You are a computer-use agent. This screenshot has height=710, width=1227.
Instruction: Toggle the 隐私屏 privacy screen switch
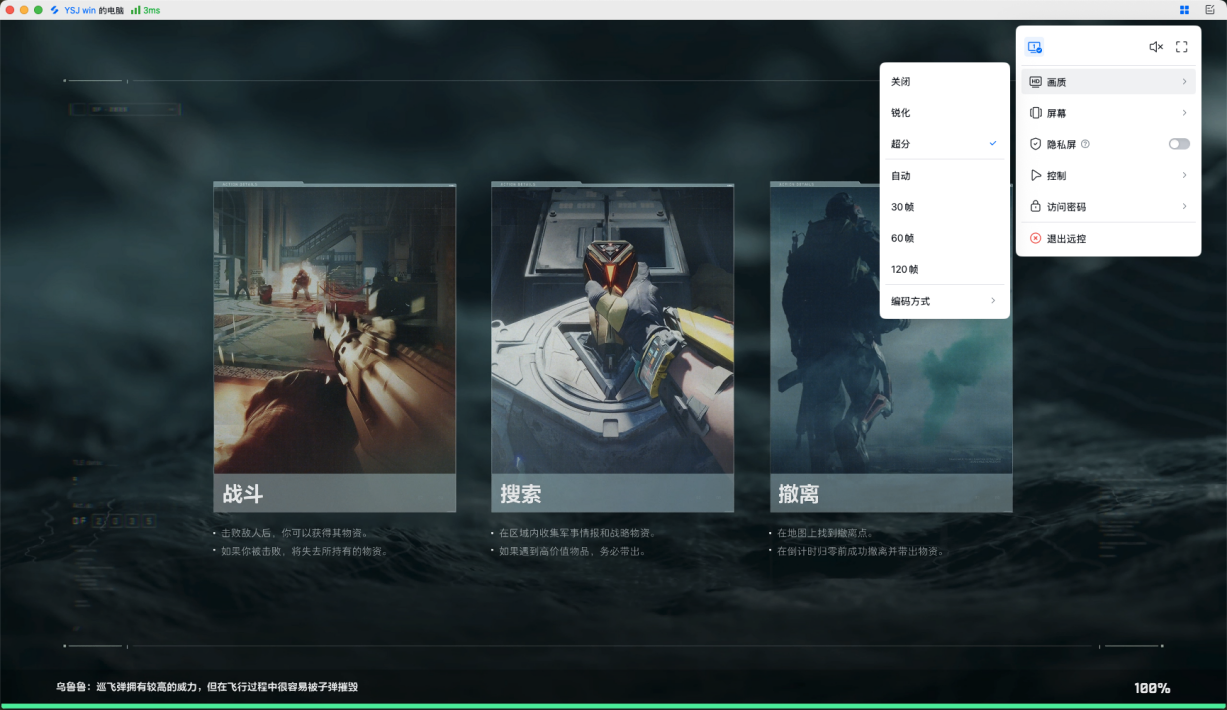click(x=1179, y=144)
